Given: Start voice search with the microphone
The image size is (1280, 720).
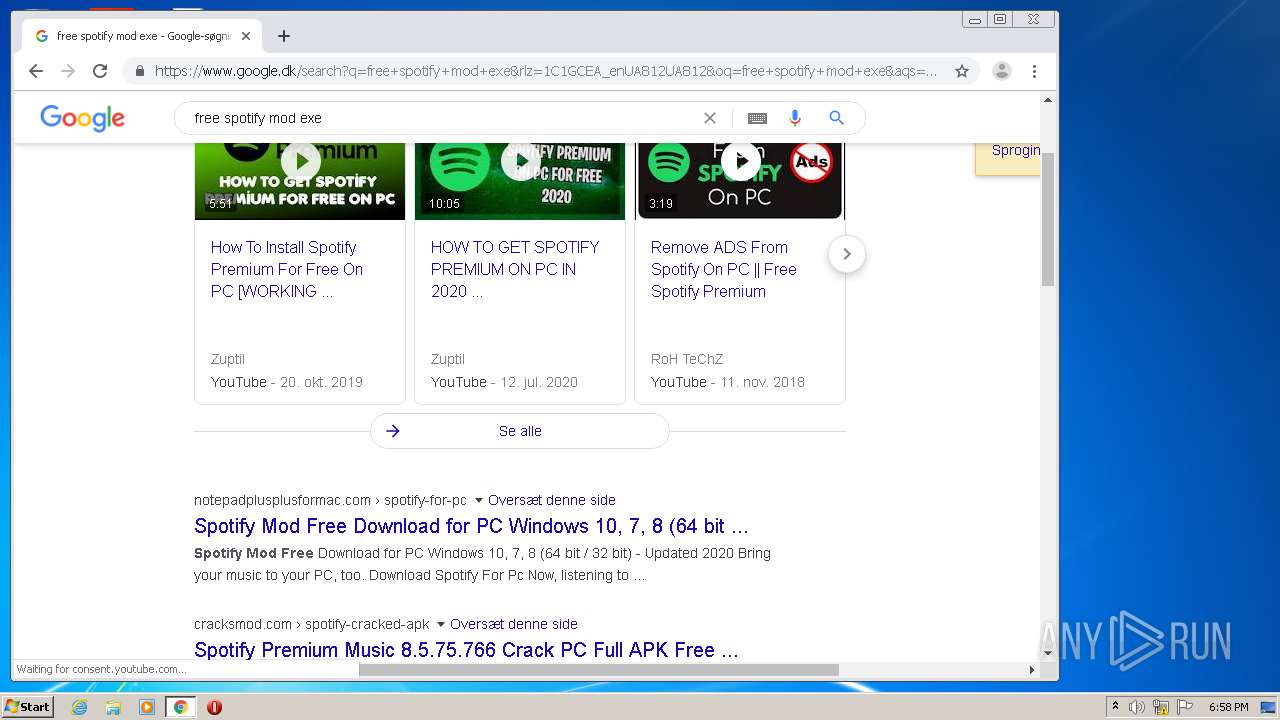Looking at the screenshot, I should pos(795,118).
